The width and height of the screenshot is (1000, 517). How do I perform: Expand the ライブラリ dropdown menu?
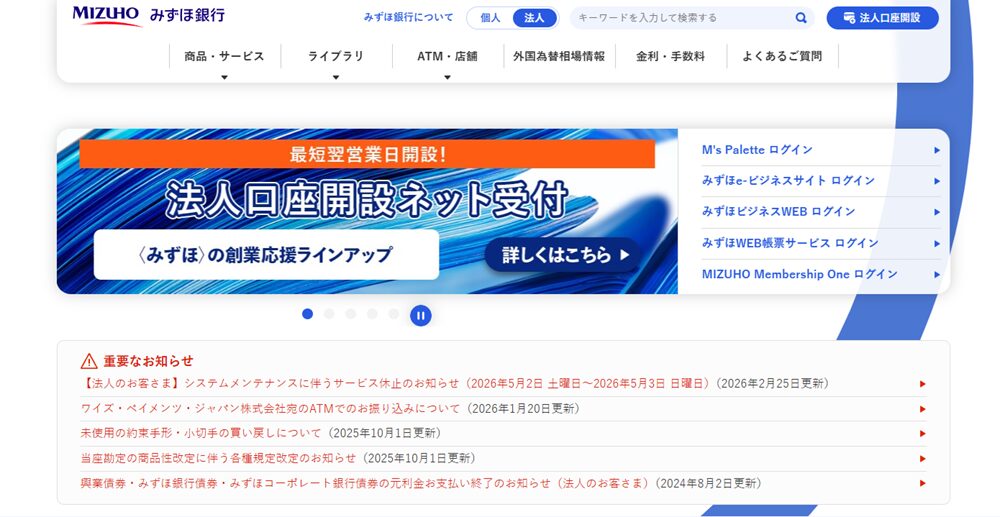click(x=336, y=57)
